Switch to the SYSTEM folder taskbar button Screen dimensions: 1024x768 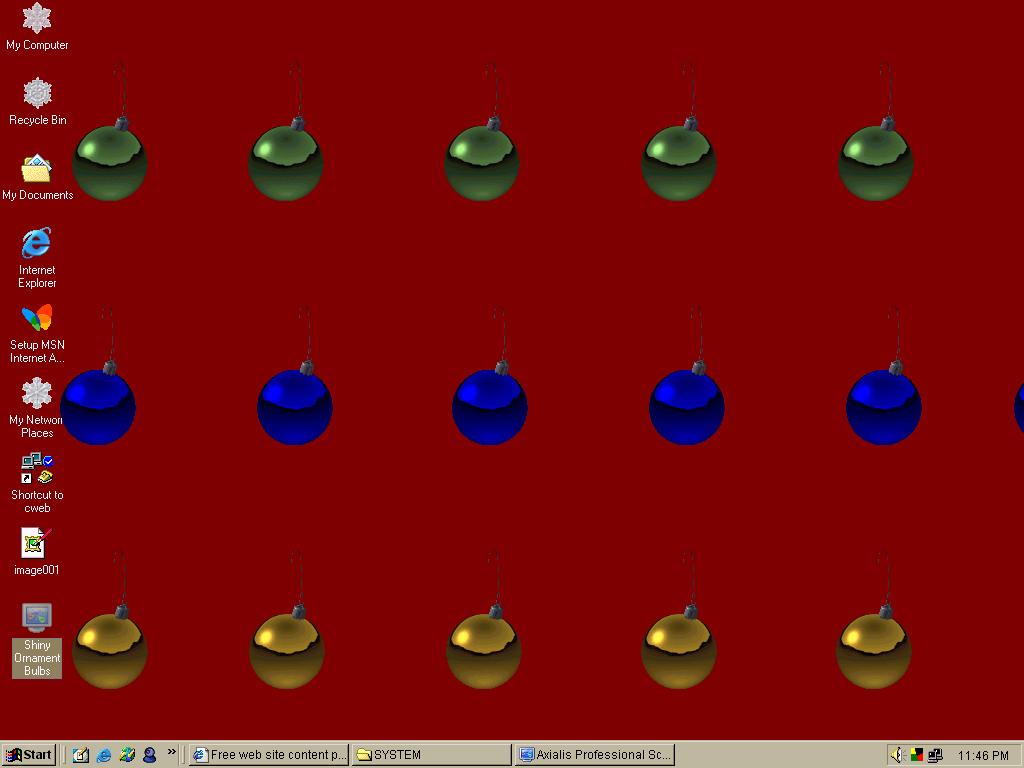(432, 755)
